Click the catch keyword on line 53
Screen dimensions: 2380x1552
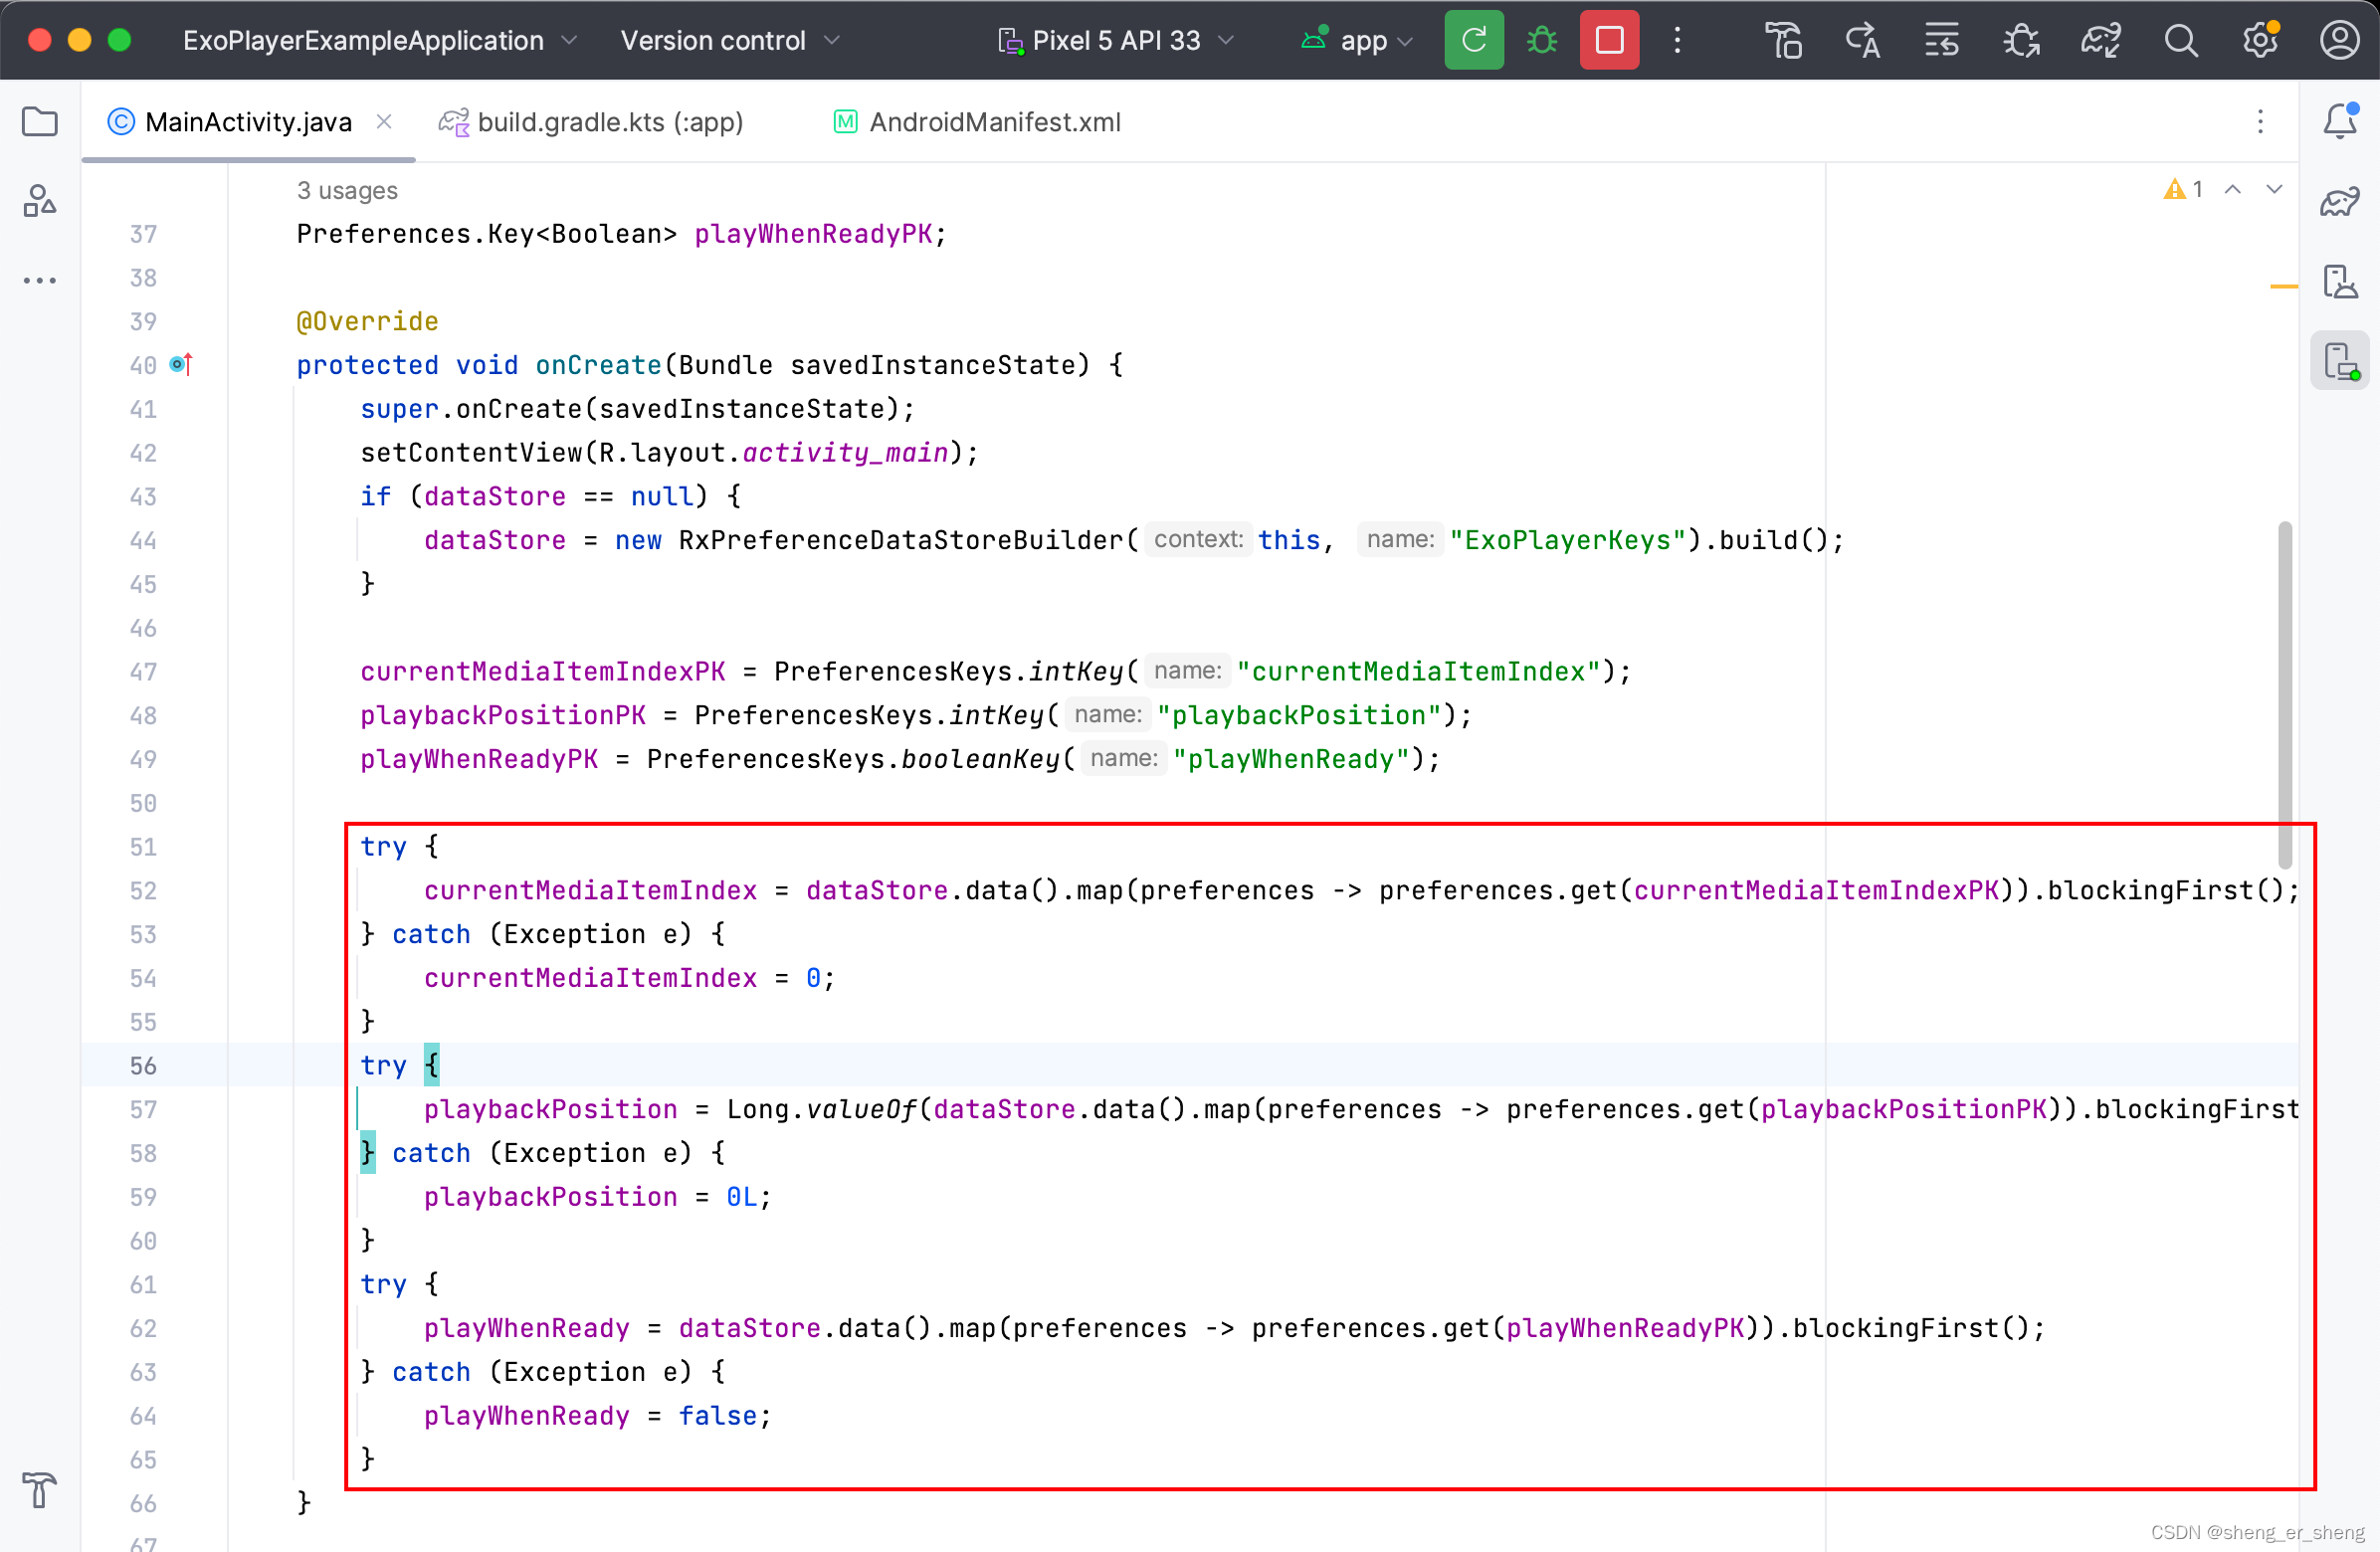click(431, 934)
